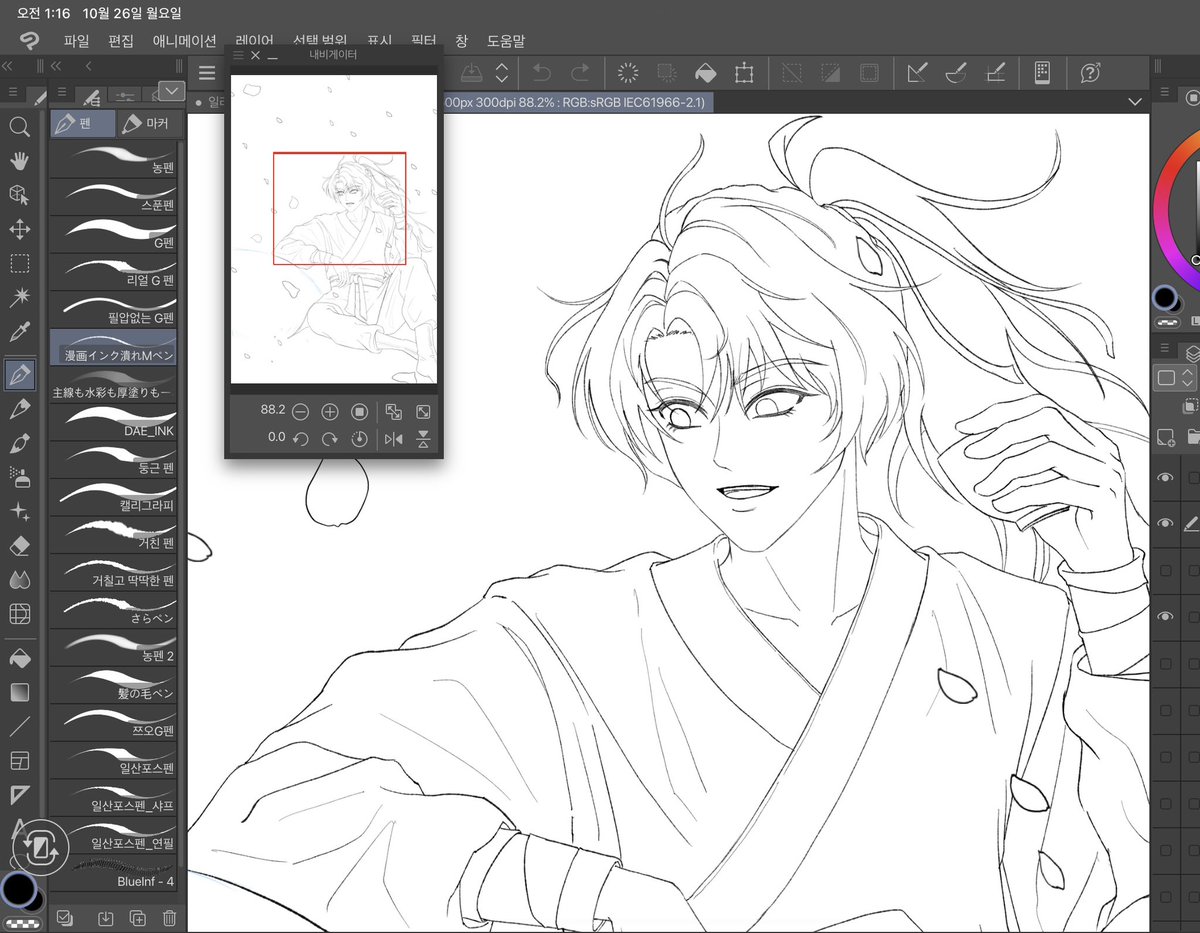
Task: Choose the 스푼펜 brush
Action: (x=113, y=197)
